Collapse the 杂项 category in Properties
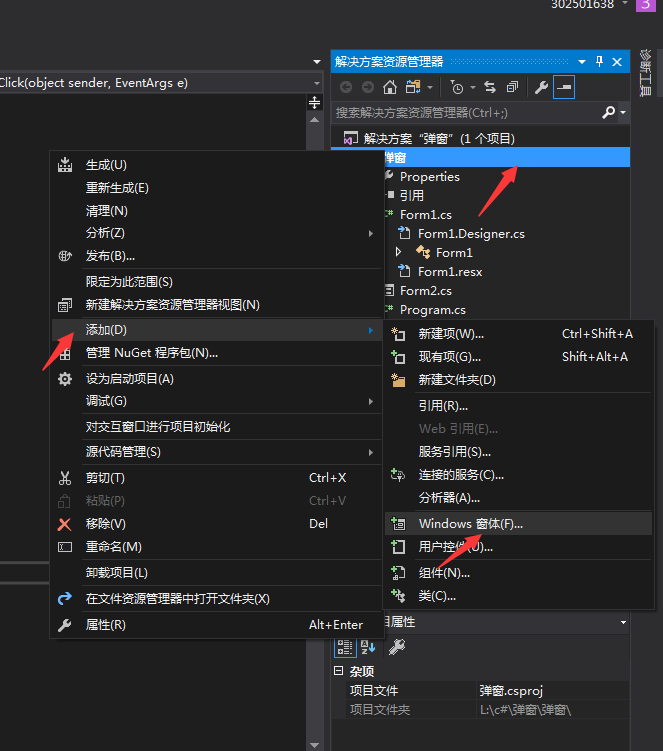 [340, 672]
